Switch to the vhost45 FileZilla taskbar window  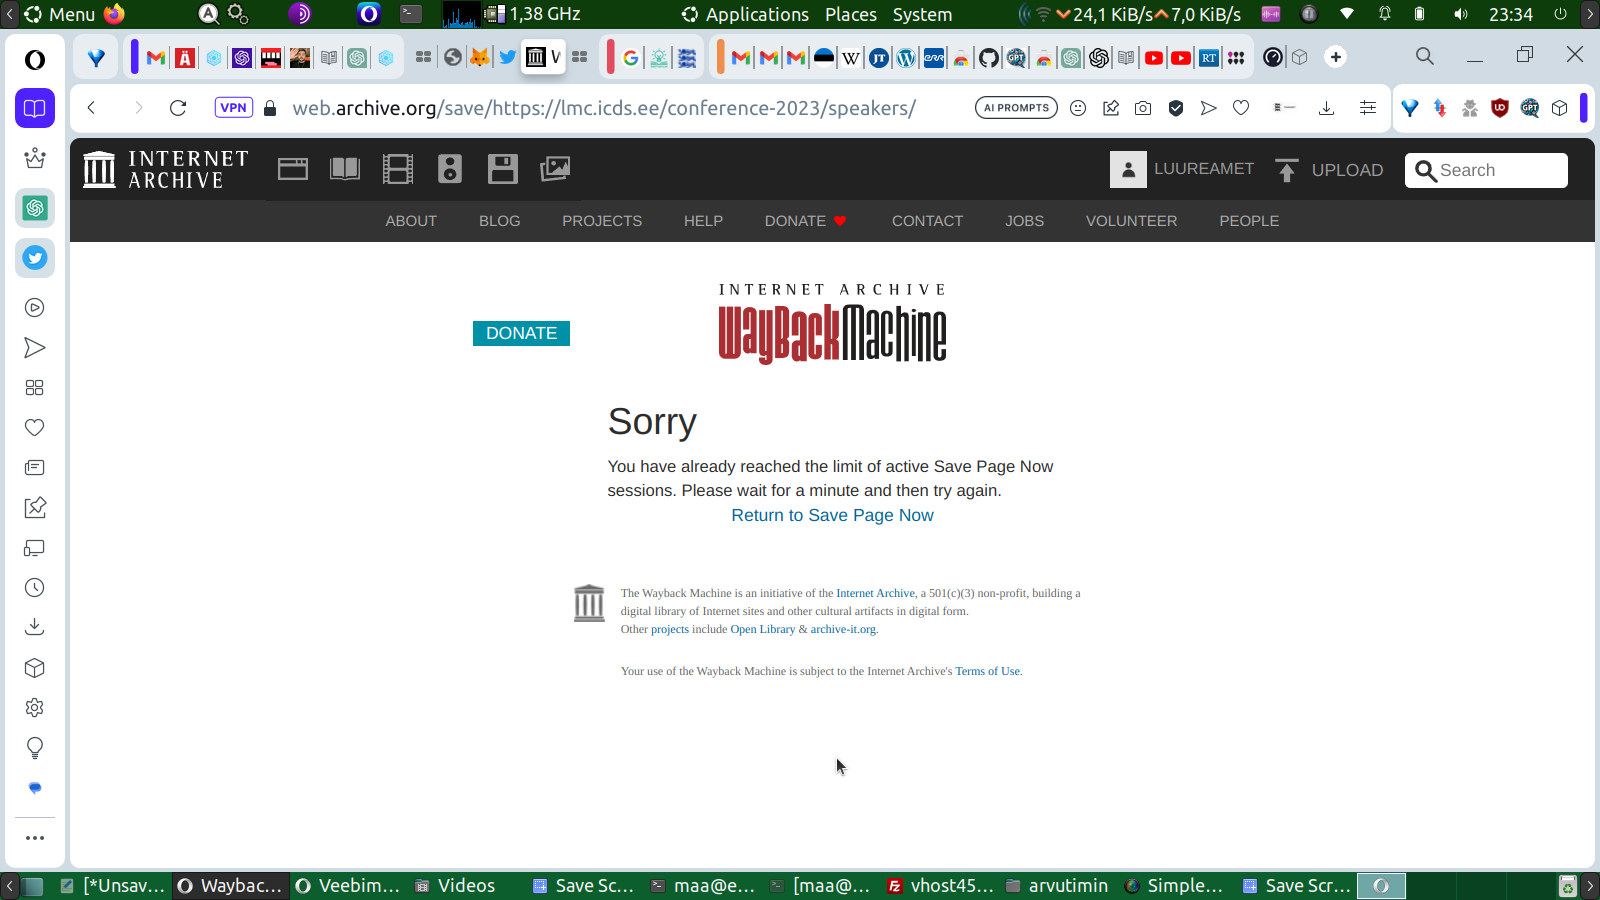[941, 886]
